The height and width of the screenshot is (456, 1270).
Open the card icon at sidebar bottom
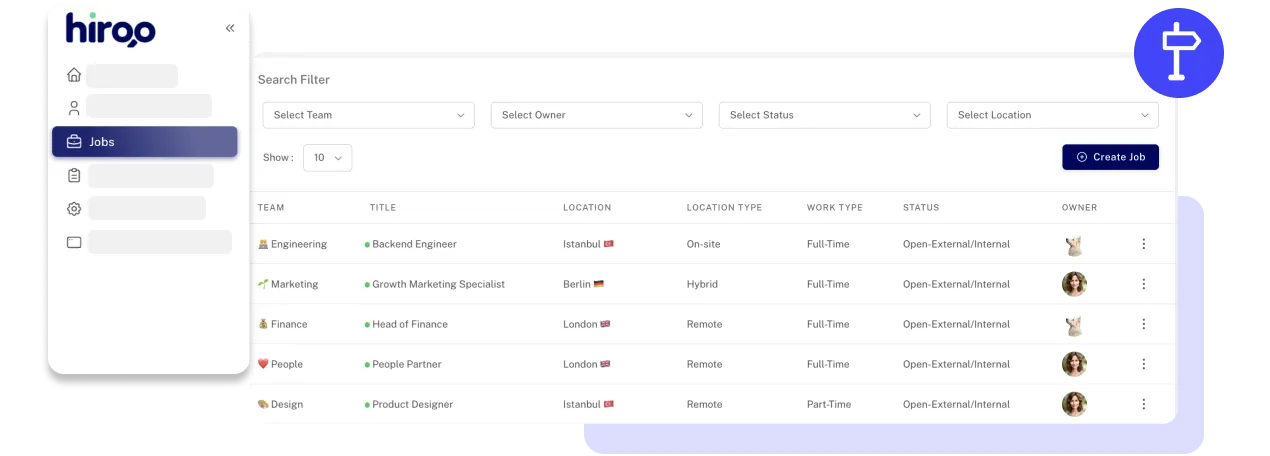[x=74, y=242]
